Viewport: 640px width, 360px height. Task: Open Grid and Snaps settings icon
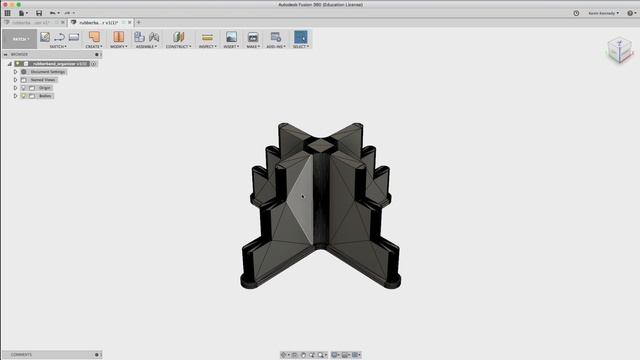point(345,355)
